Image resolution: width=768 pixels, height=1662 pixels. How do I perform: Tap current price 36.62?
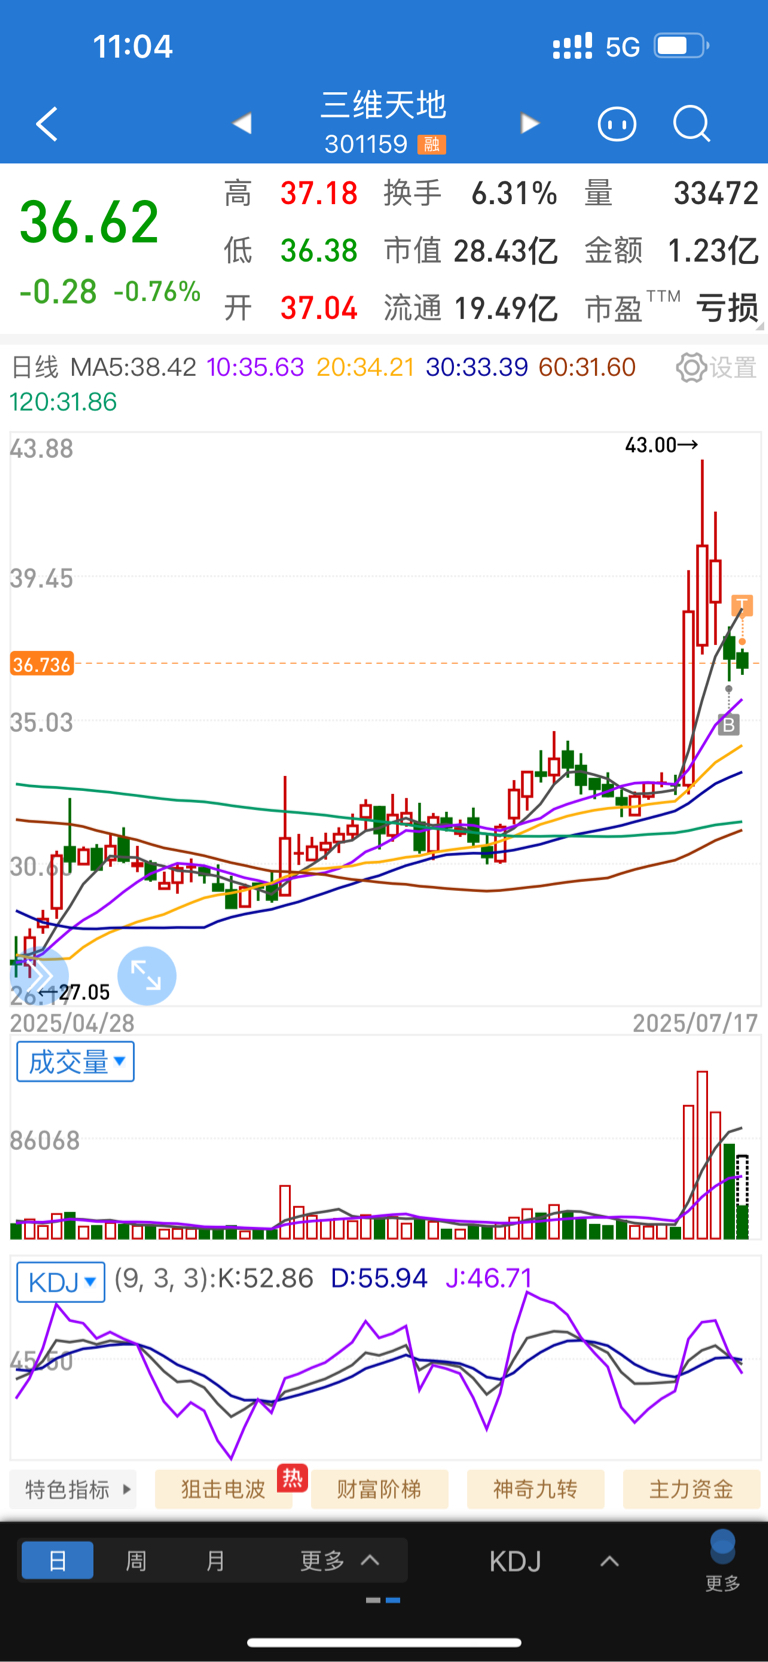point(89,222)
